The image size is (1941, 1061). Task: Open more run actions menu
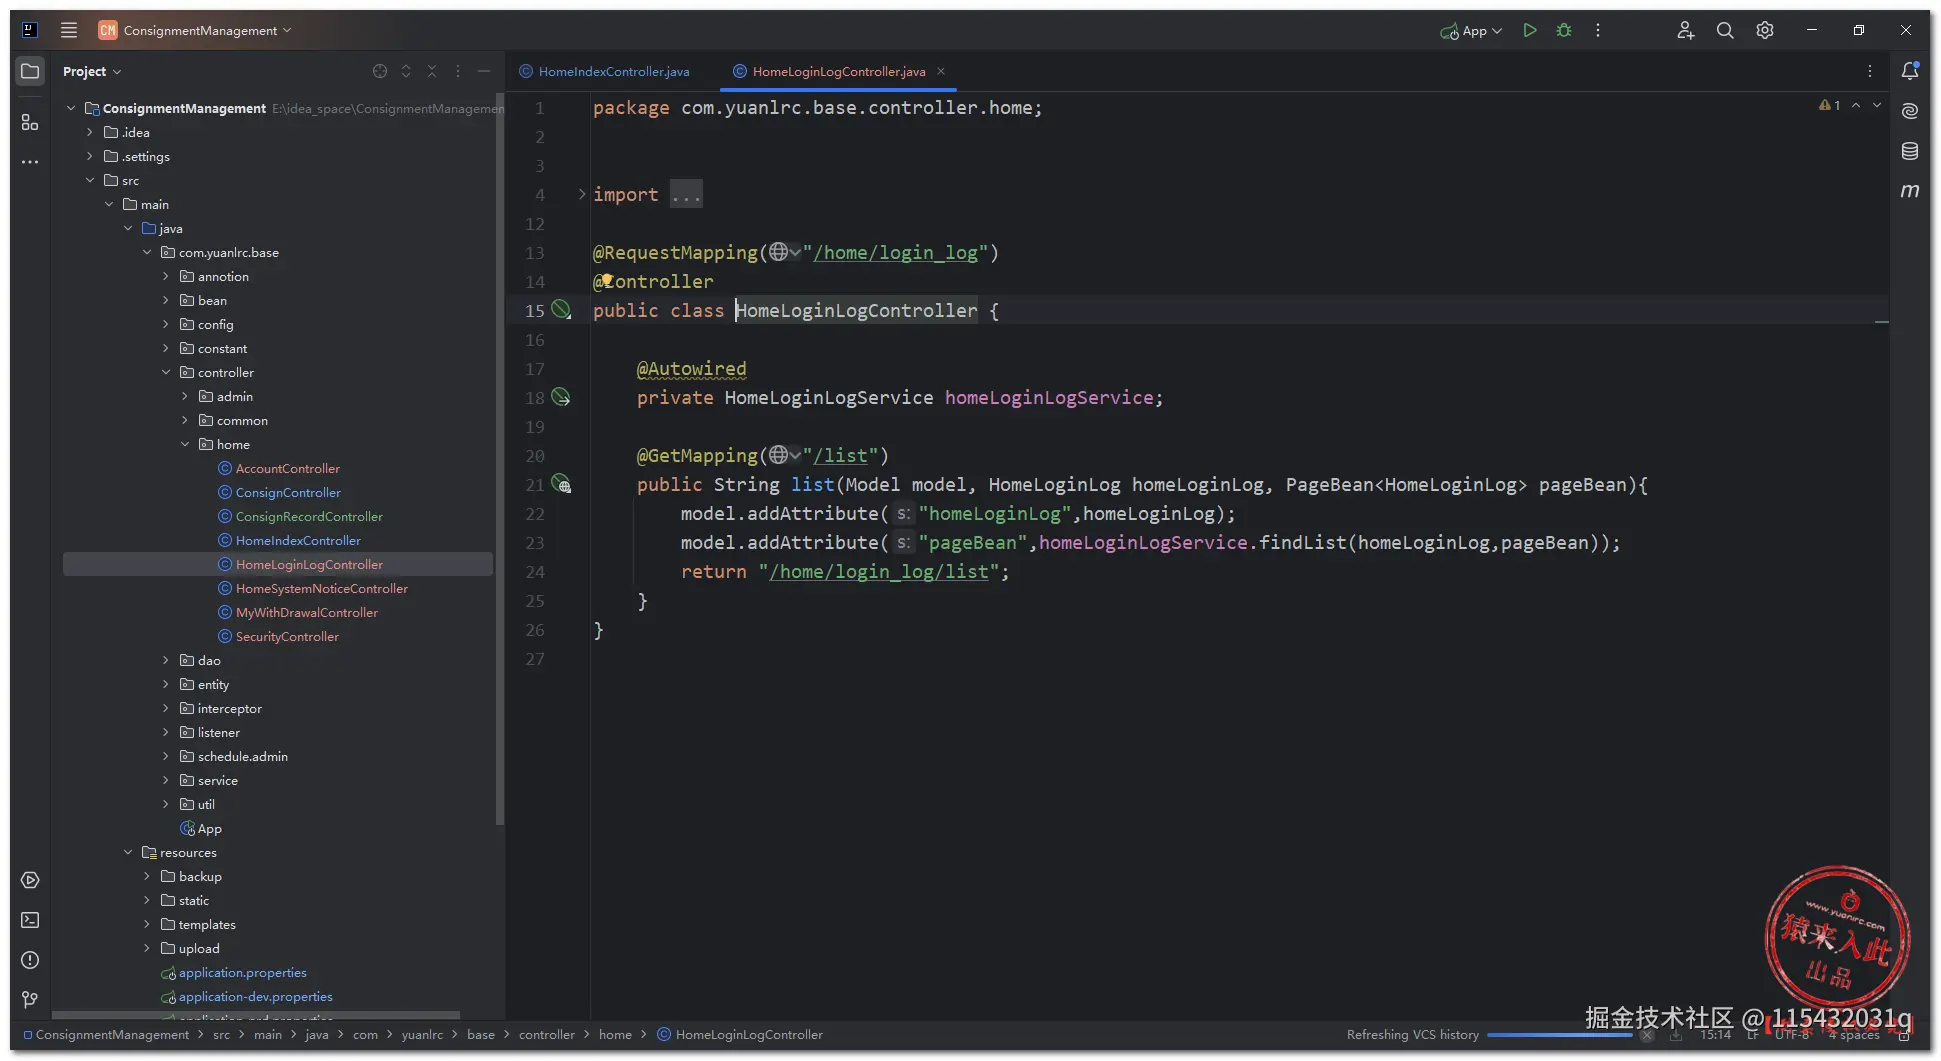pyautogui.click(x=1598, y=30)
